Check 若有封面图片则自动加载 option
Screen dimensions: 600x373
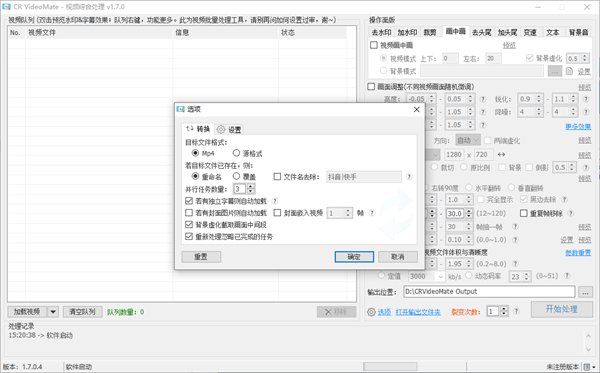pyautogui.click(x=189, y=213)
